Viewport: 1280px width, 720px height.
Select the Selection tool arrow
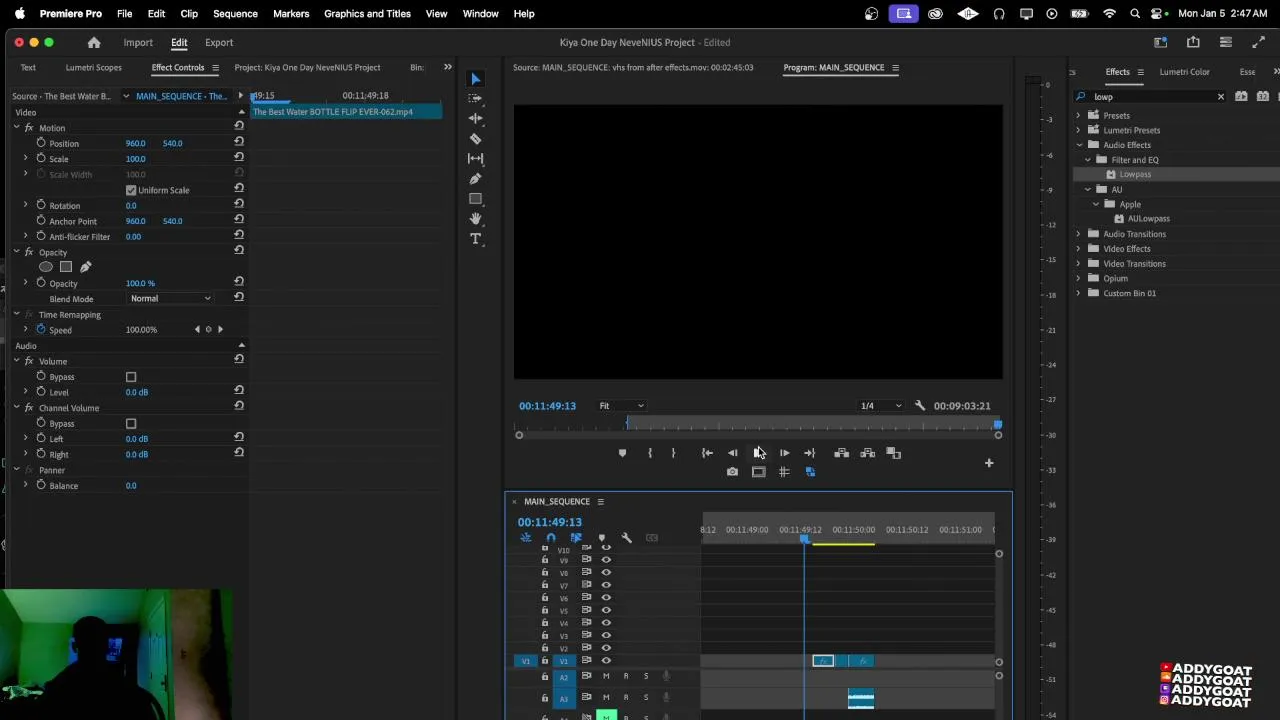tap(476, 79)
